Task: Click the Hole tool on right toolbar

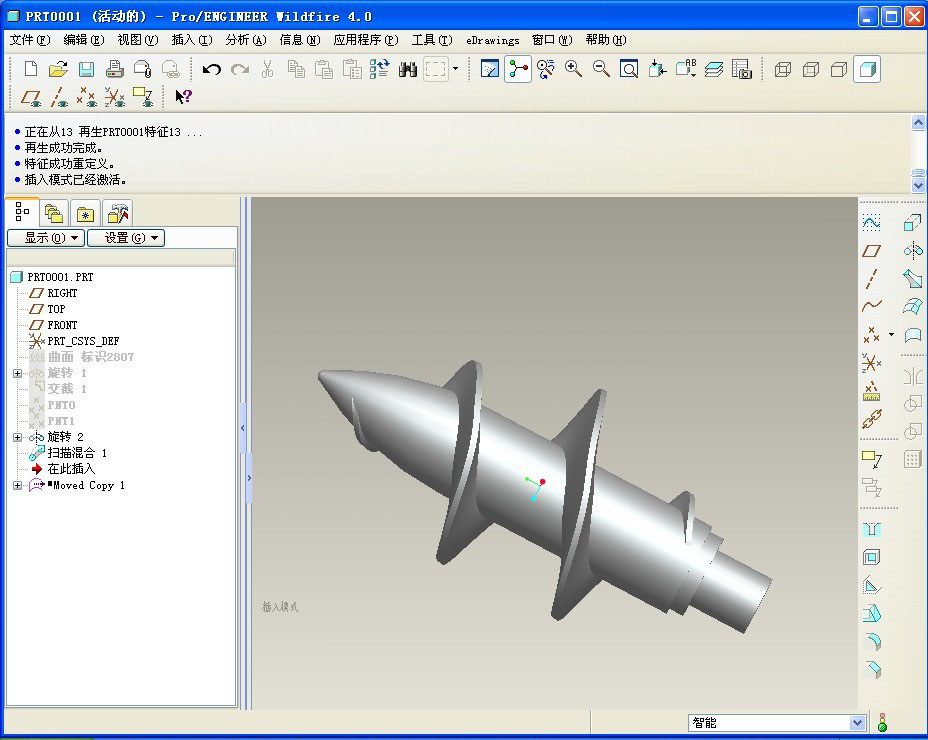Action: (871, 529)
